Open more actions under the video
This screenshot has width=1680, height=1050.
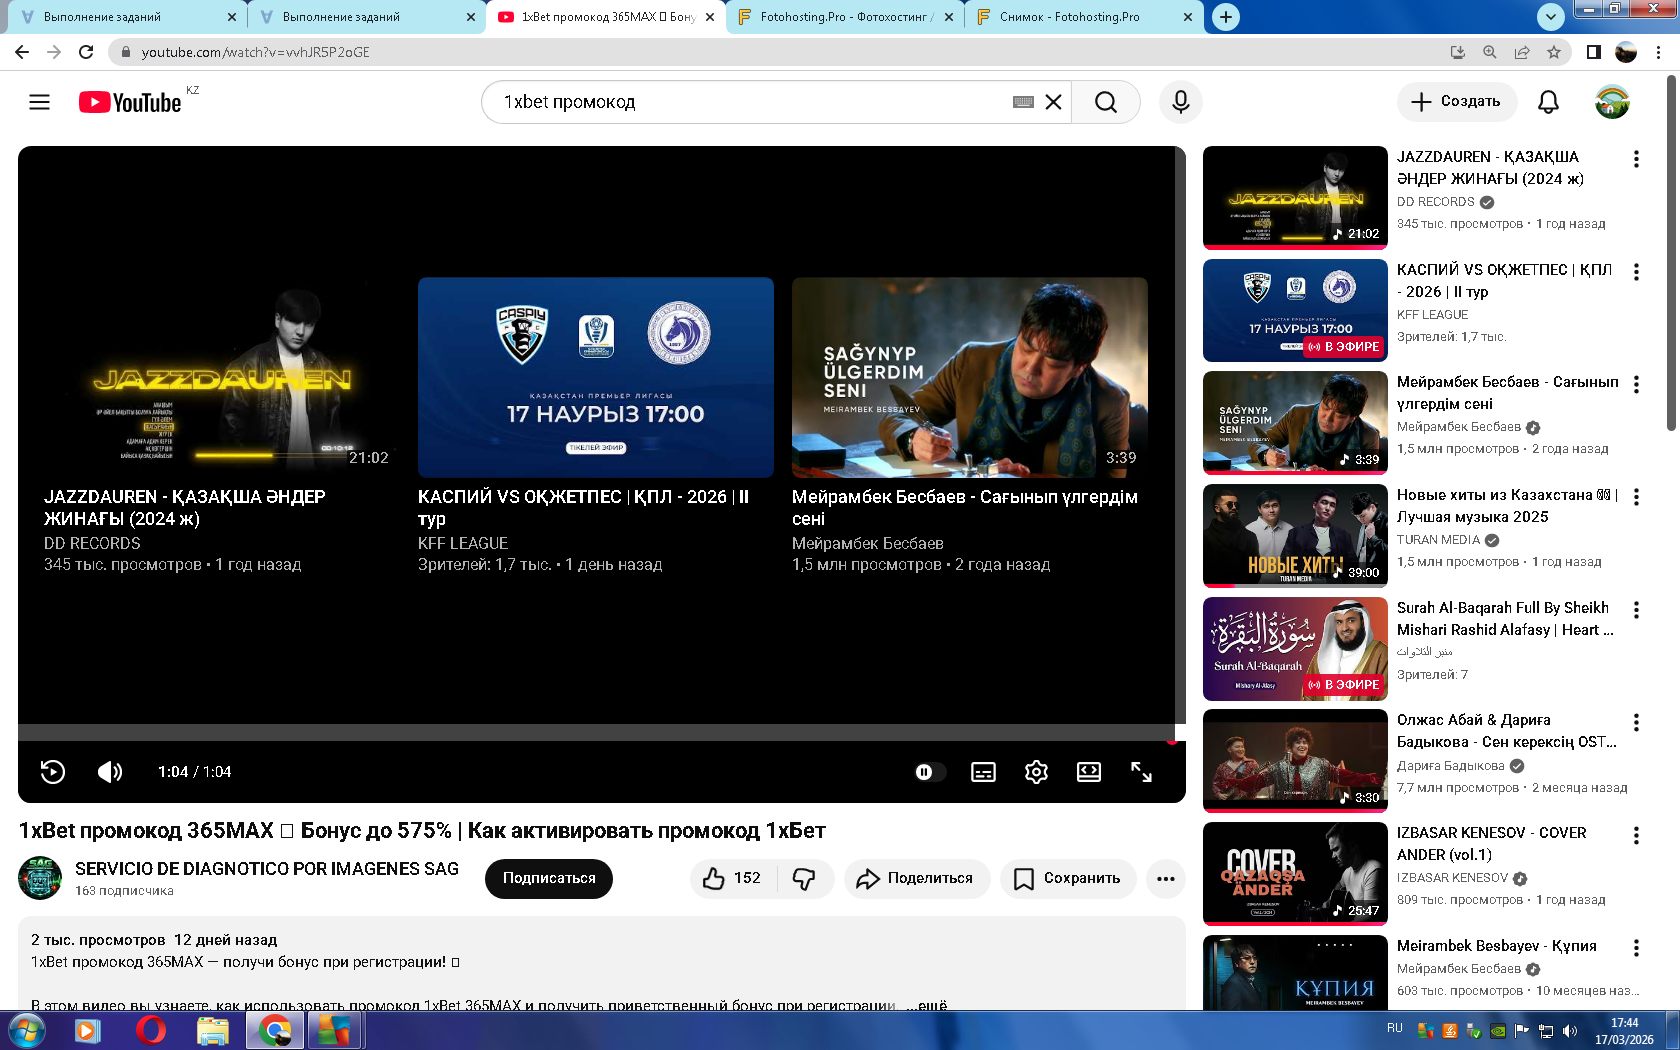(1166, 878)
